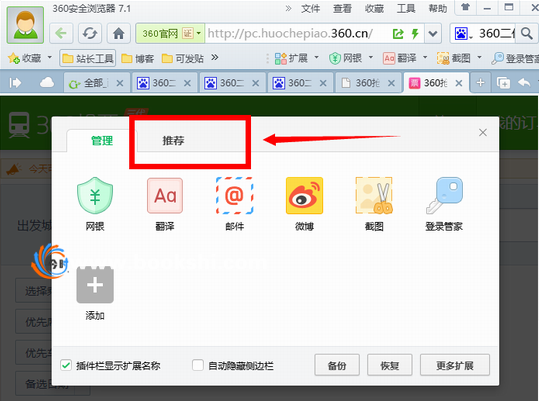This screenshot has height=401, width=539.
Task: Open the search engine paw selector
Action: pyautogui.click(x=464, y=33)
